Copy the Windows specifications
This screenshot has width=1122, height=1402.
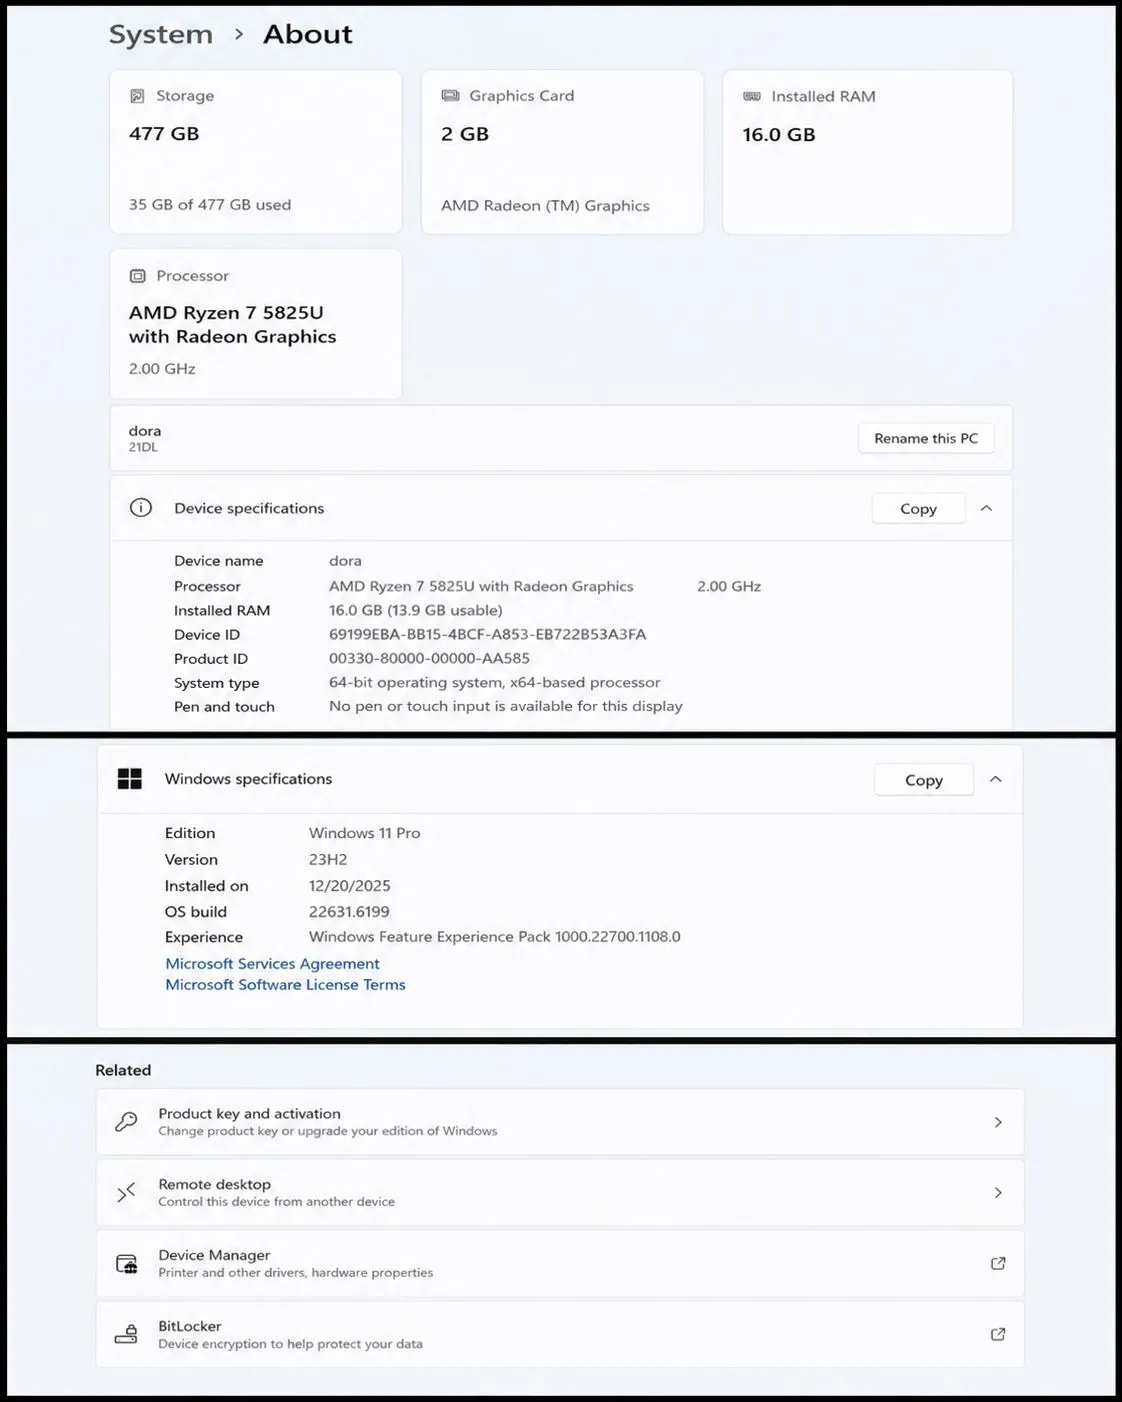[x=924, y=780]
